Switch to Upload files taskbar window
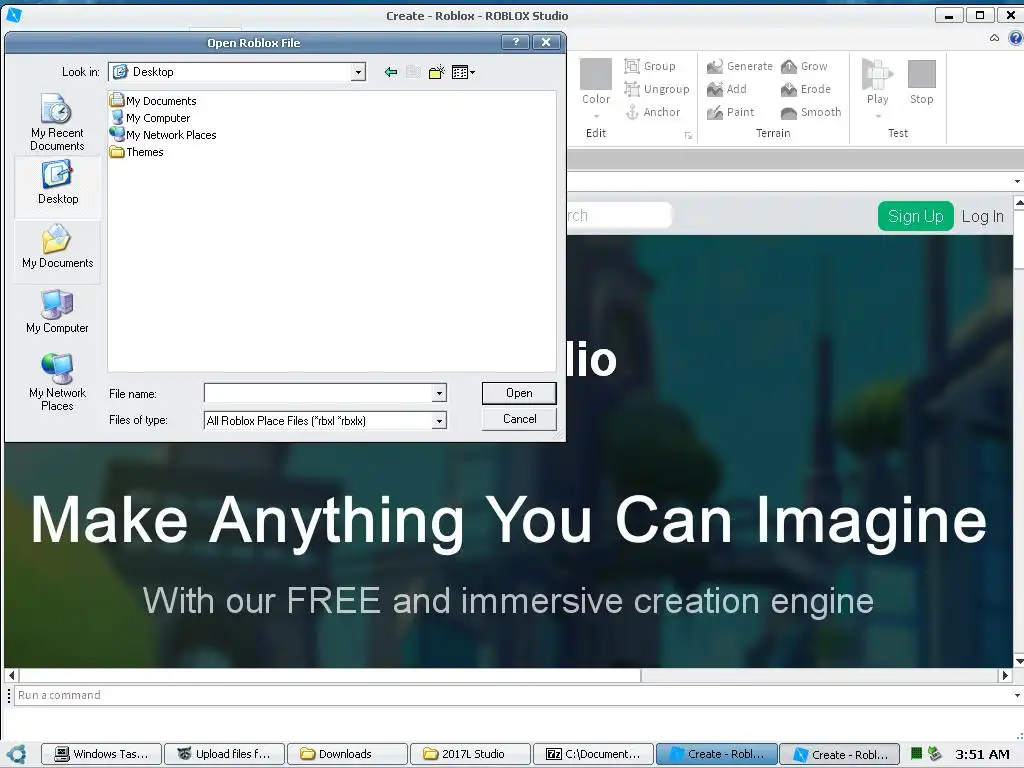This screenshot has height=768, width=1024. 225,754
